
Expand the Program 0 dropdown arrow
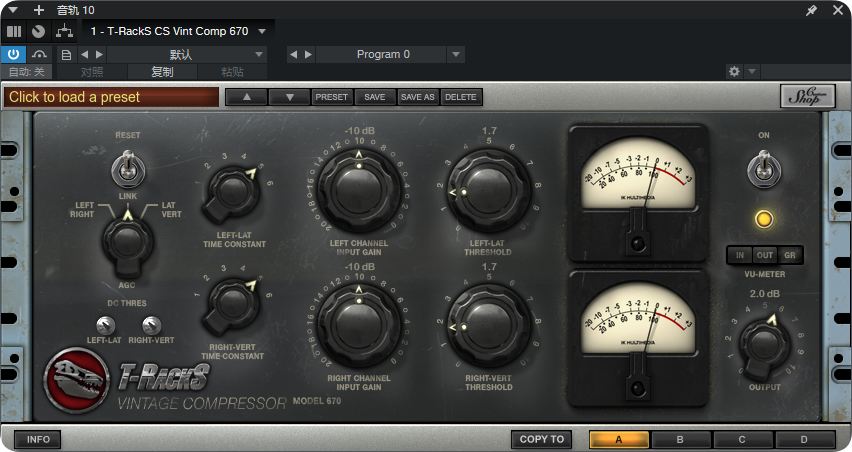coord(456,54)
